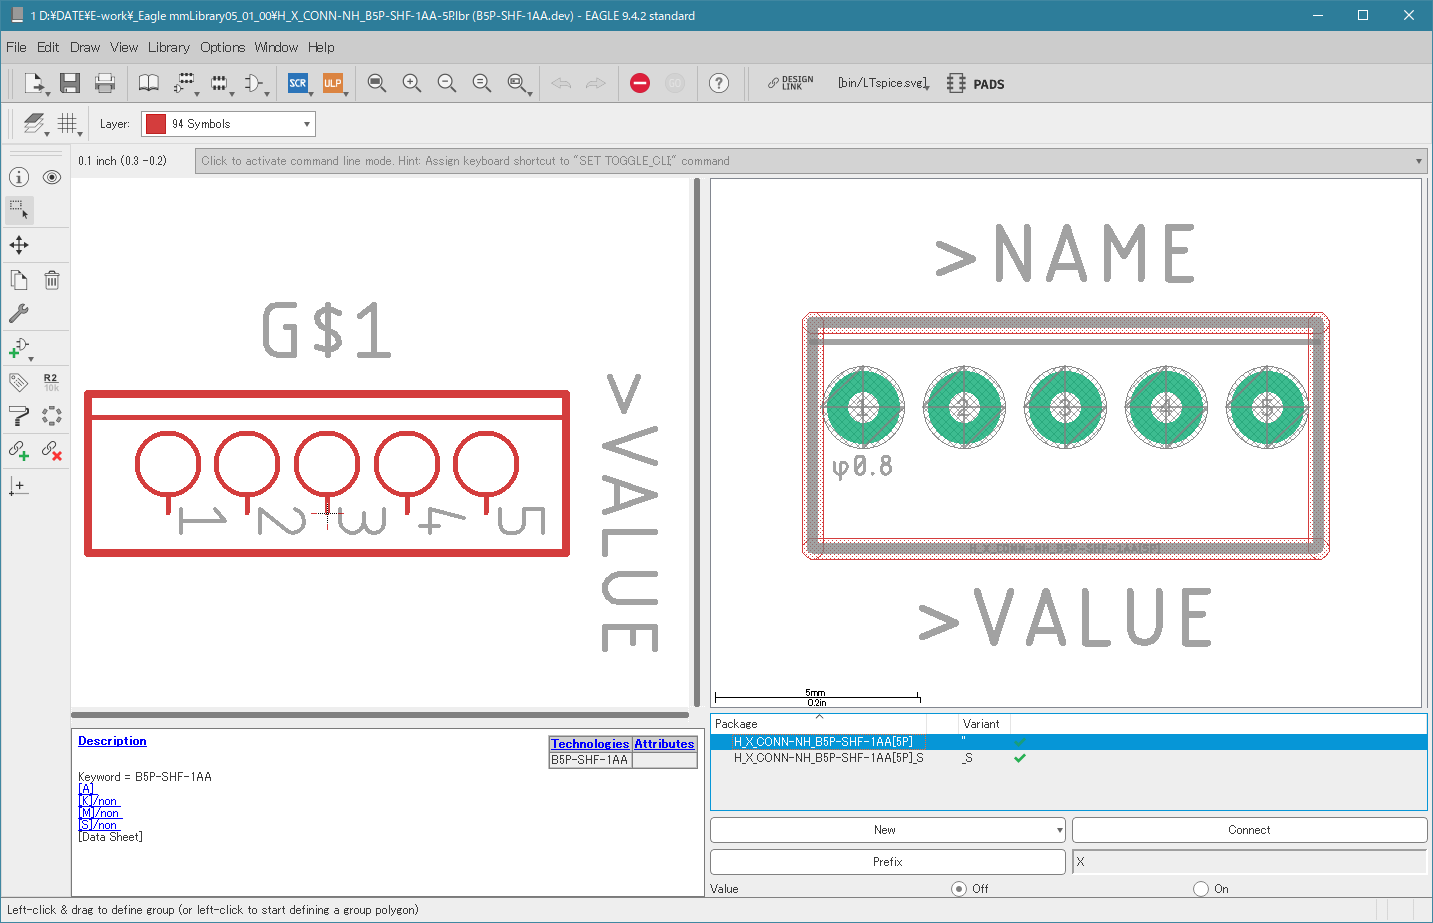This screenshot has height=923, width=1433.
Task: Toggle the Show eye icon tool
Action: click(52, 177)
